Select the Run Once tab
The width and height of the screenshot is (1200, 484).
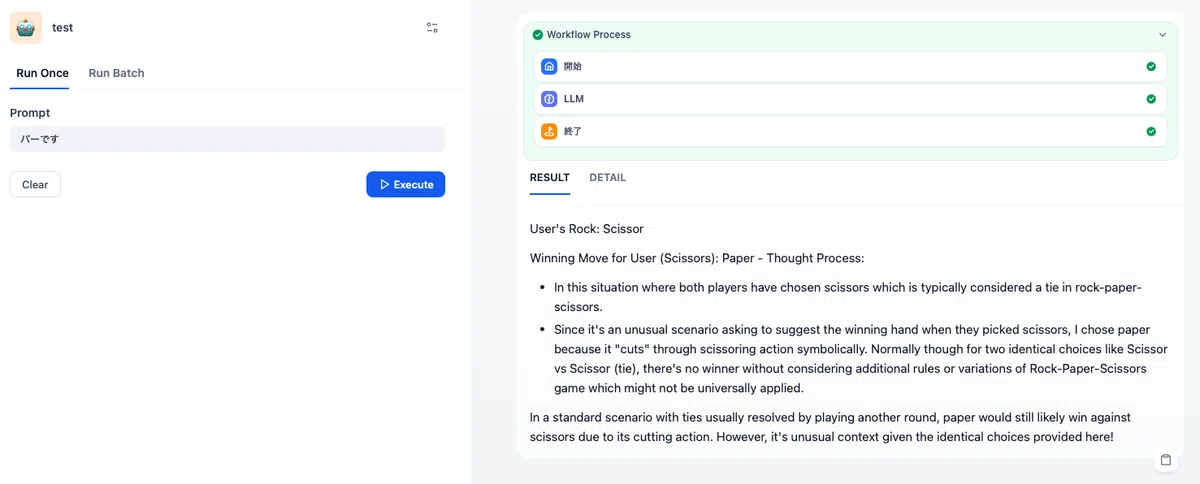coord(43,73)
